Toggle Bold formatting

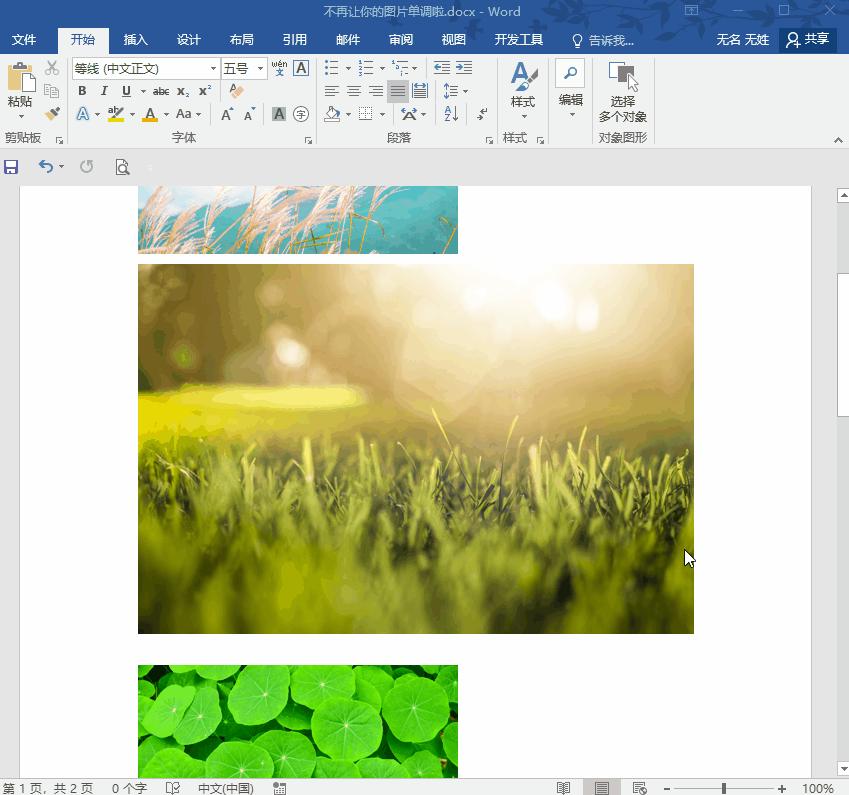(82, 91)
